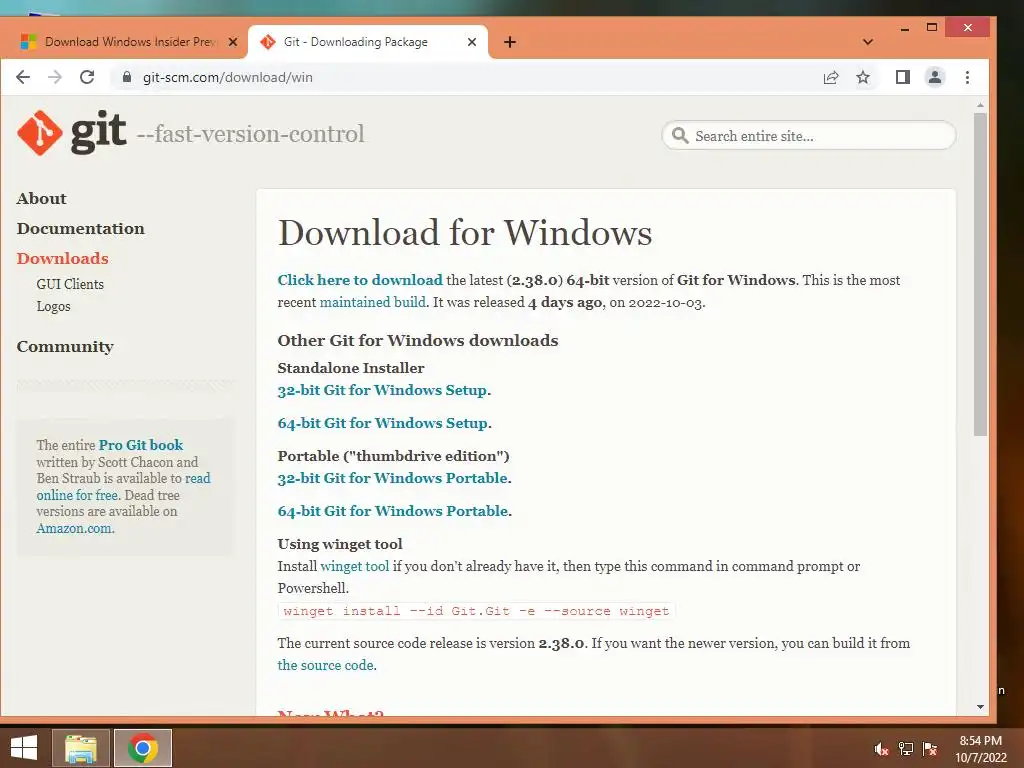Viewport: 1024px width, 768px height.
Task: Click the scrollbar up arrow
Action: point(980,104)
